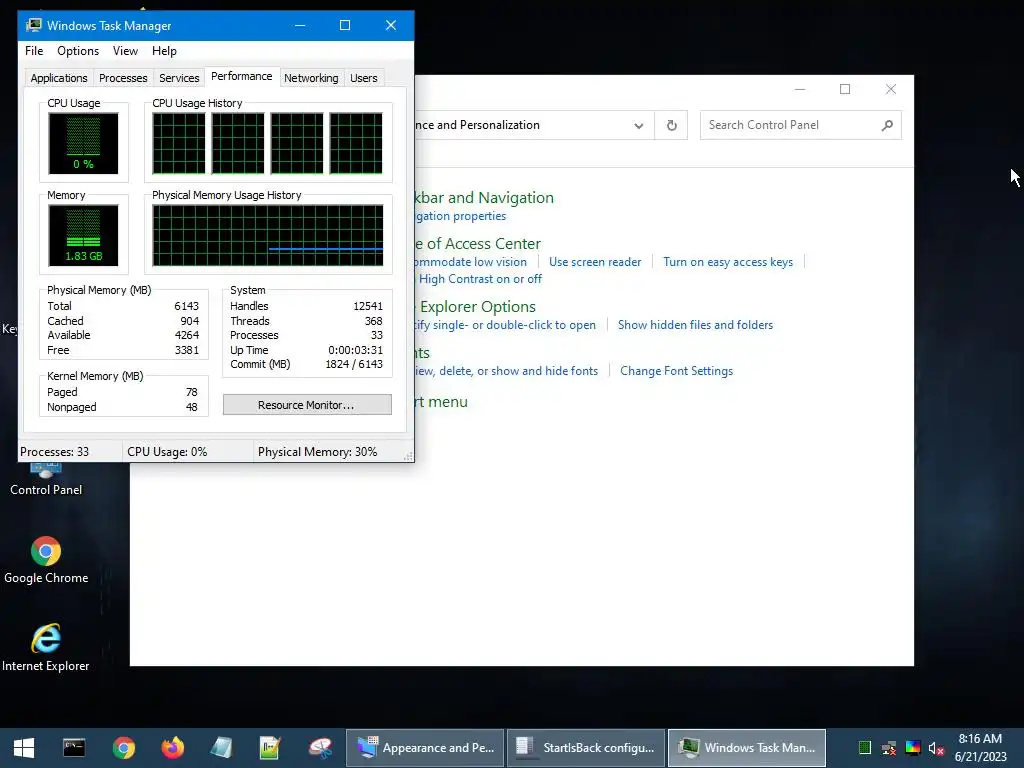Open the File menu in Task Manager
This screenshot has width=1024, height=768.
tap(34, 51)
